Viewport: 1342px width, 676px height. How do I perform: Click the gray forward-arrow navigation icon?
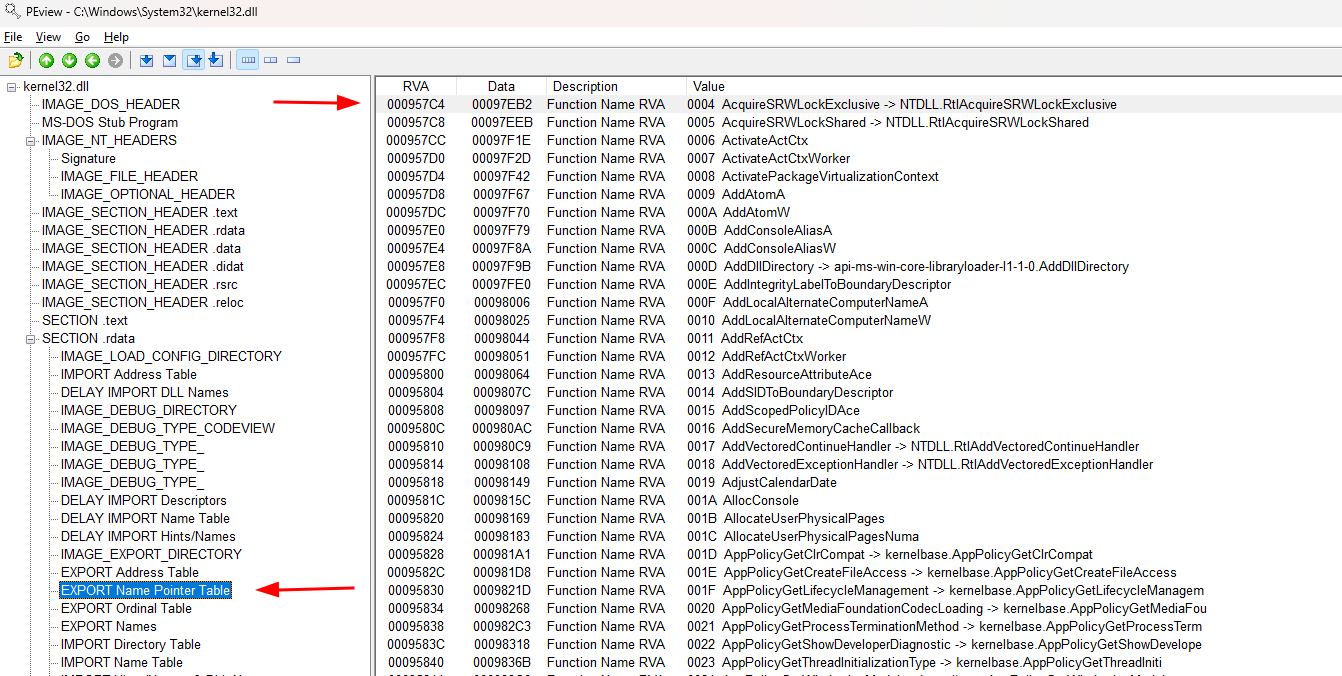coord(115,60)
